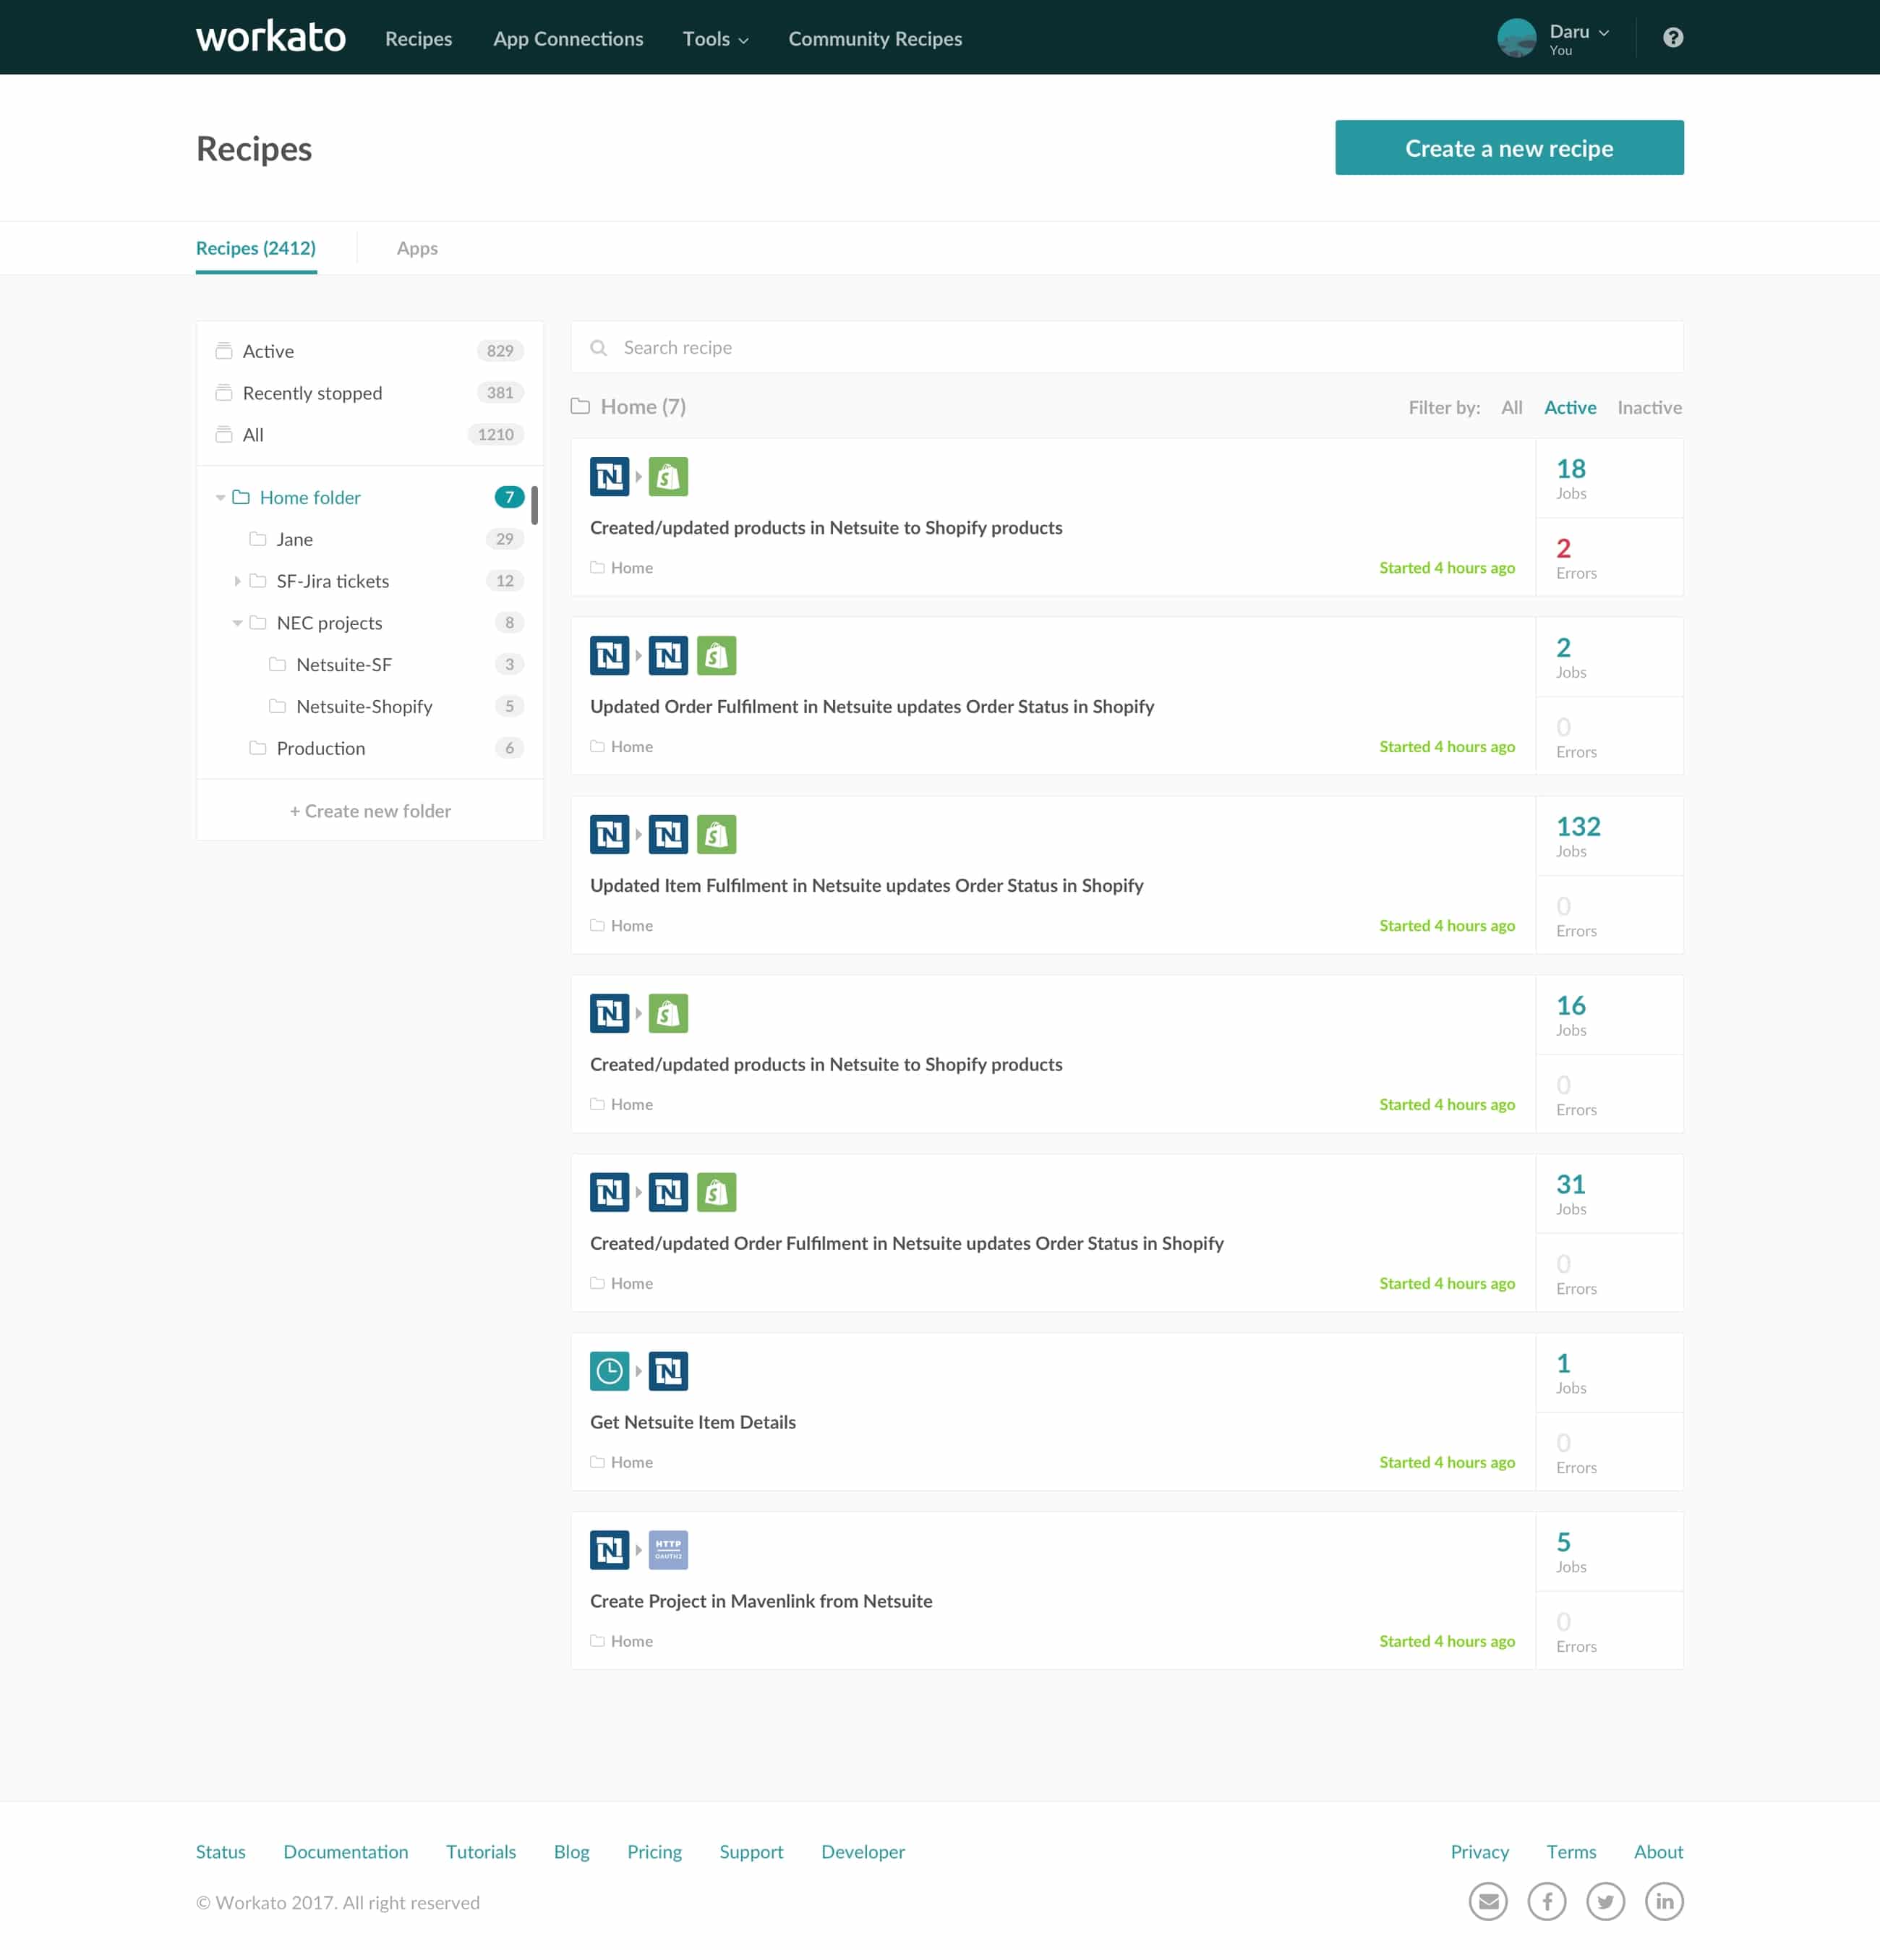Filter recipes by Inactive
The image size is (1880, 1960).
pos(1649,407)
